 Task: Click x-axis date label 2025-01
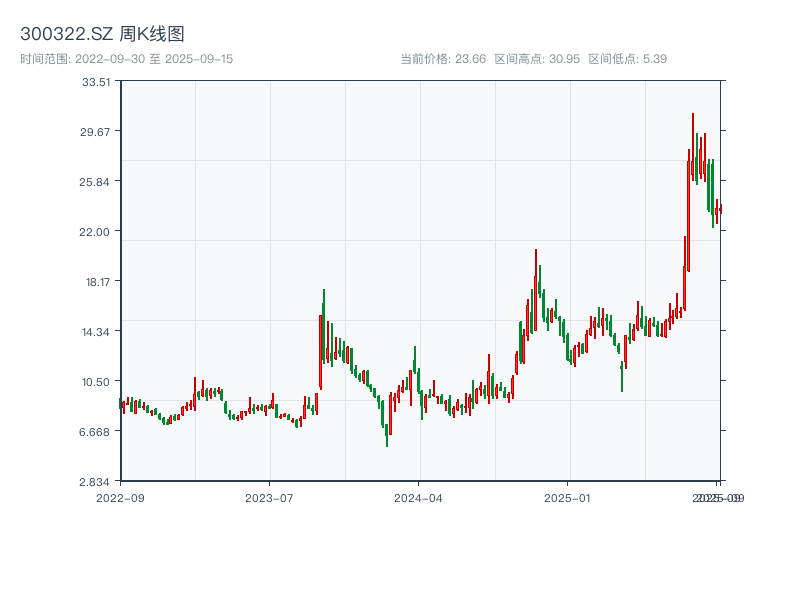tap(567, 498)
